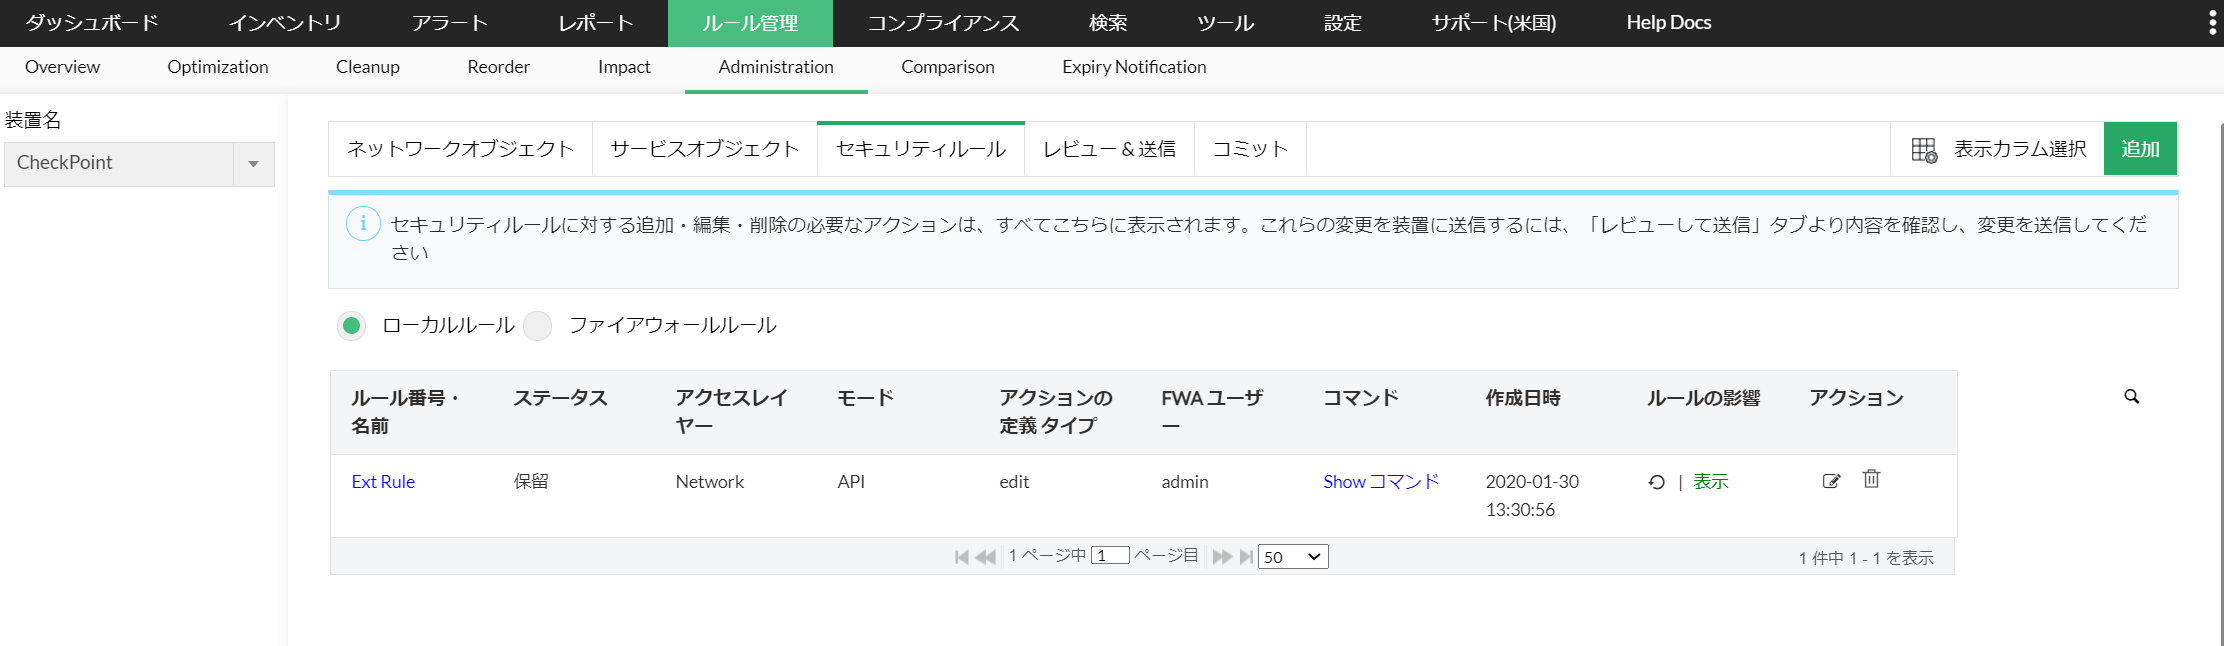Click the green 表示 rule impact link

(1711, 482)
